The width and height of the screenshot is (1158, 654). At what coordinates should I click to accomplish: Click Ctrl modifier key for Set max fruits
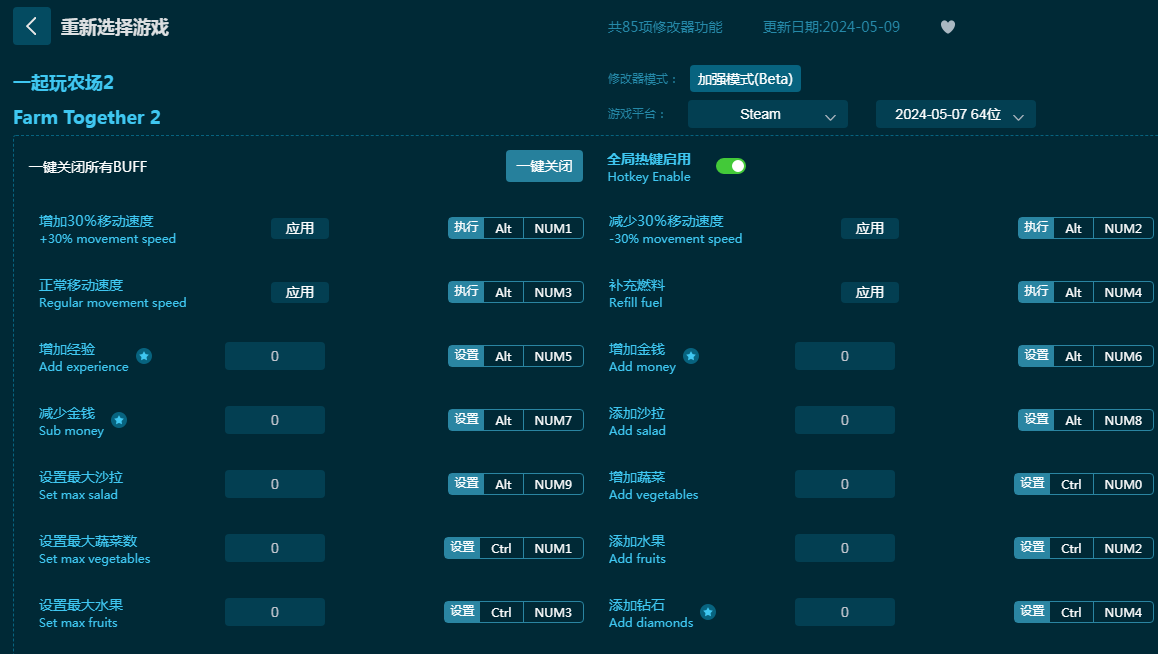501,613
